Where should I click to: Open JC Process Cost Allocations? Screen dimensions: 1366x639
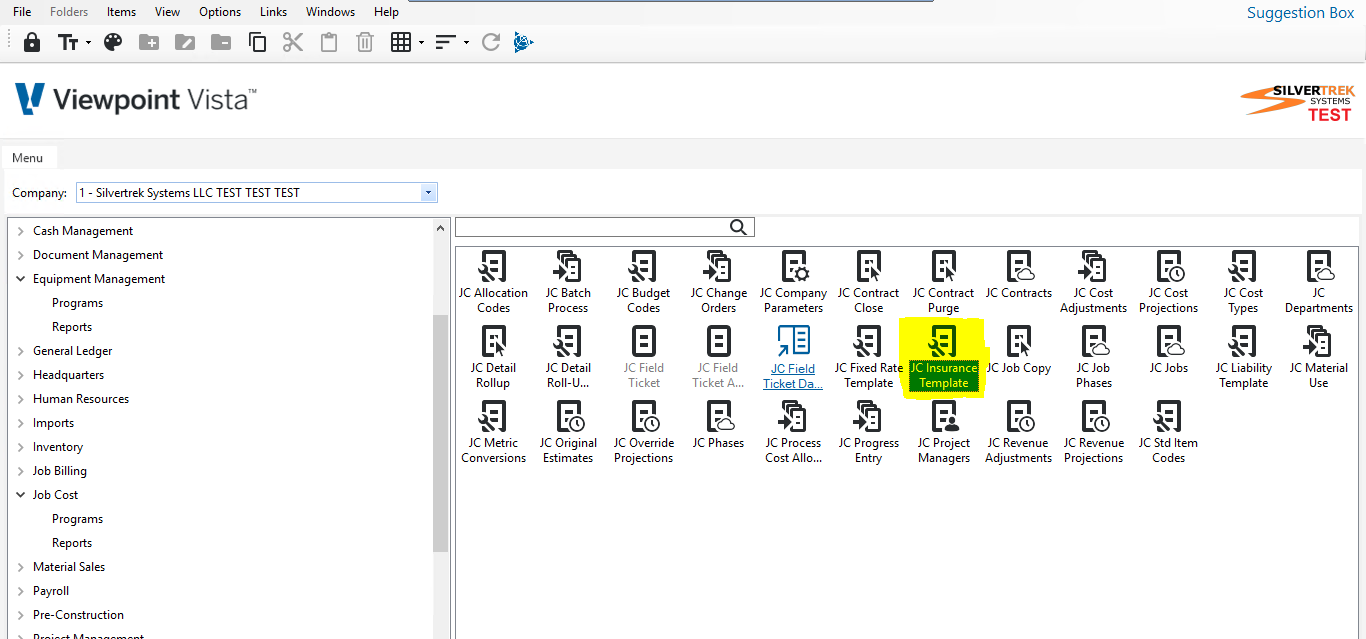point(793,432)
